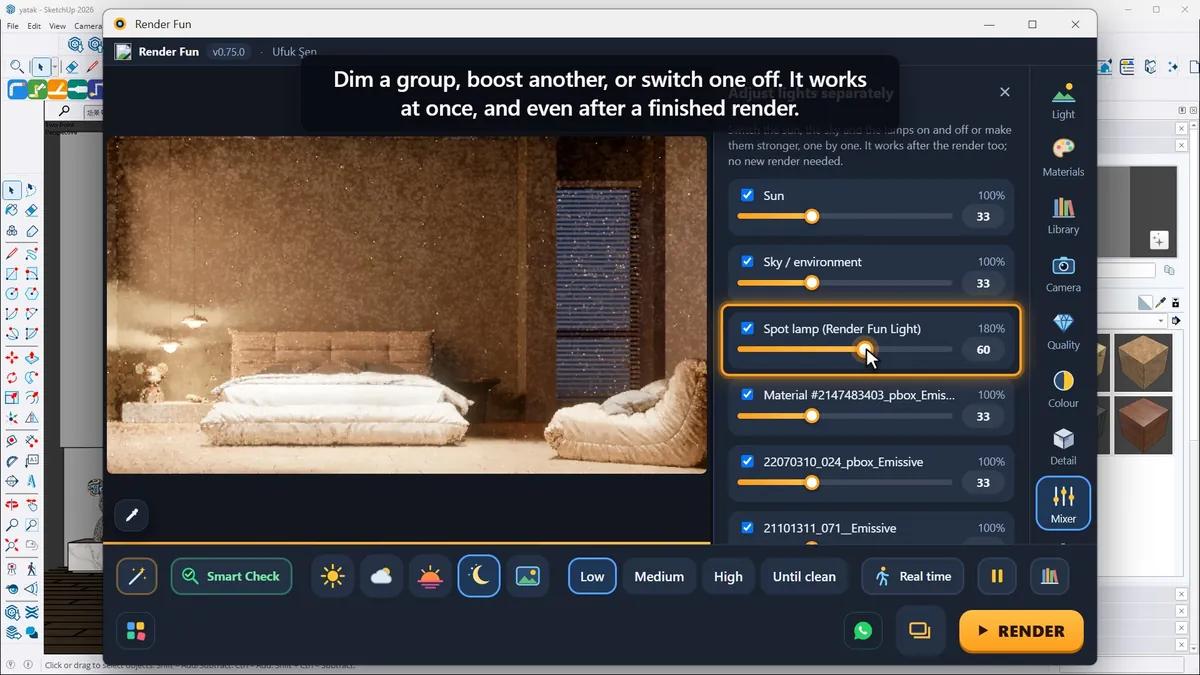Select the Mixer panel
The image size is (1200, 675).
[1063, 503]
